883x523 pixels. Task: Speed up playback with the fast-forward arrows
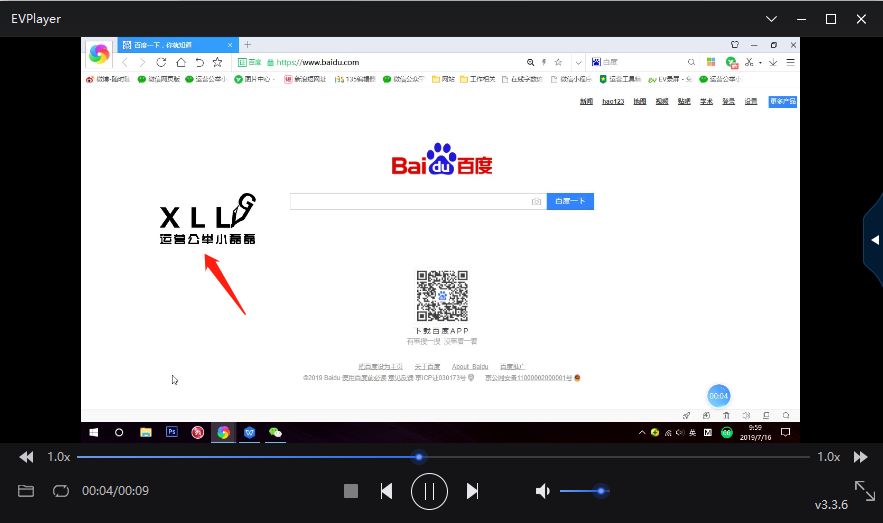(x=860, y=457)
